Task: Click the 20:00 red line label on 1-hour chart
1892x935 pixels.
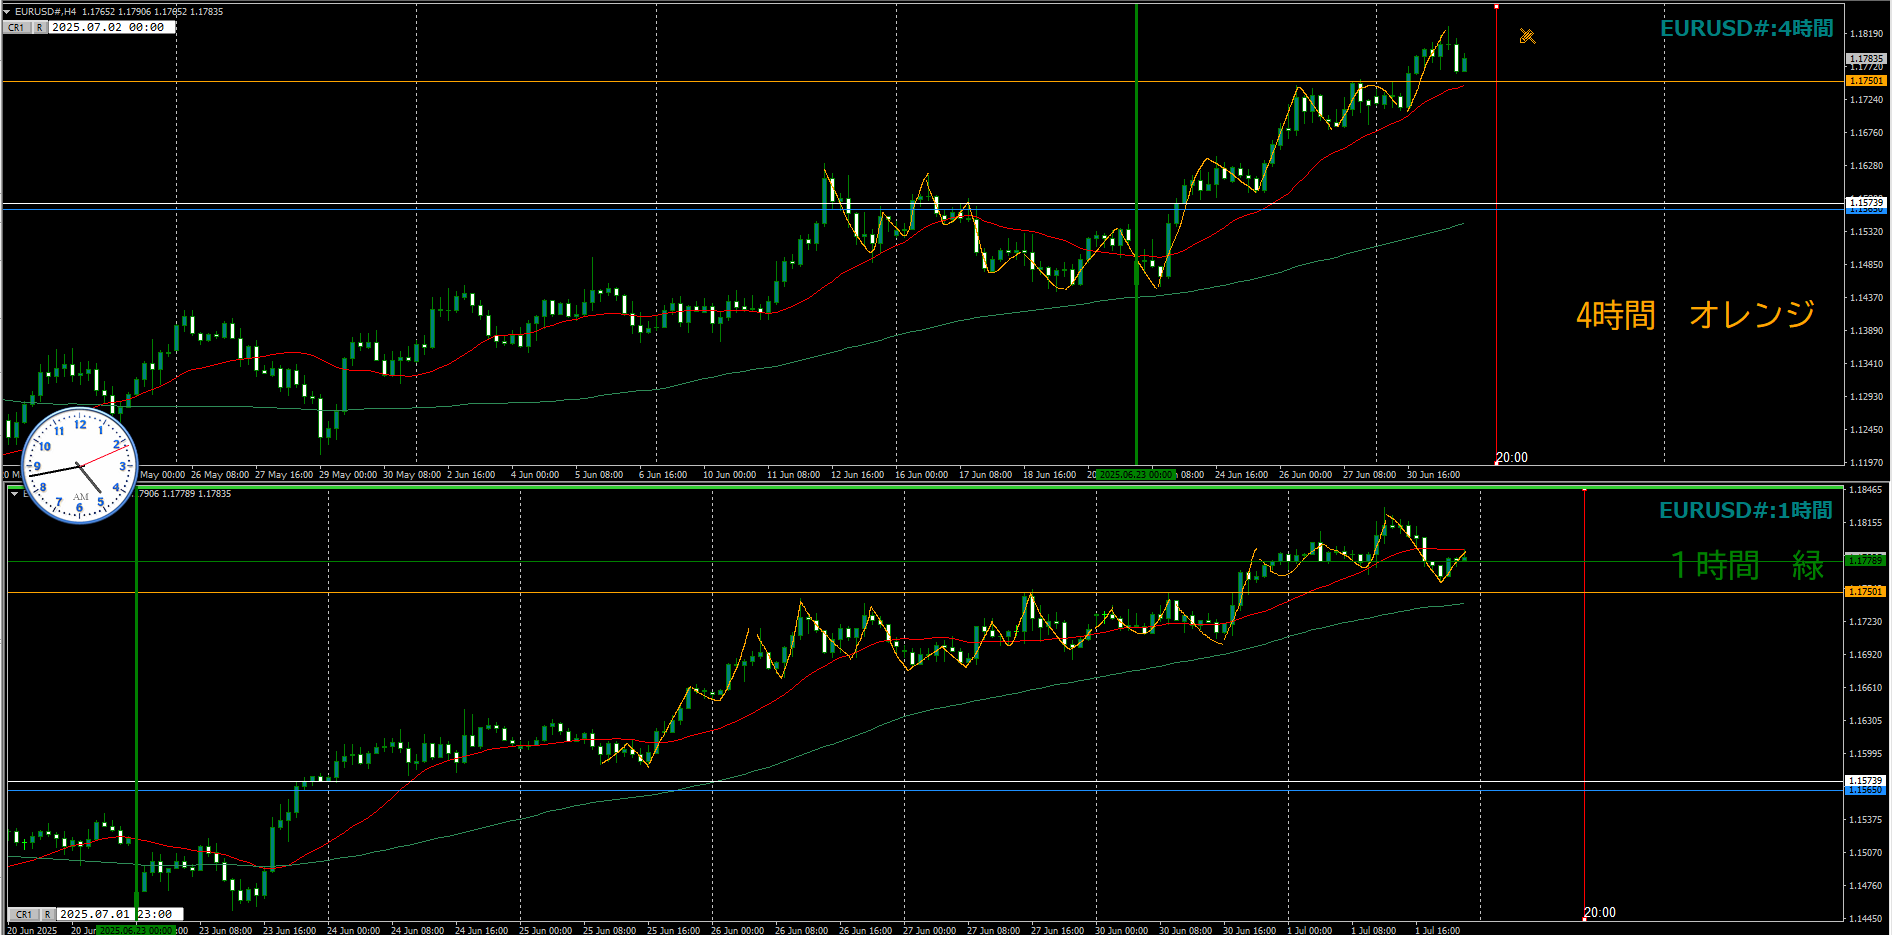Action: (x=1600, y=912)
